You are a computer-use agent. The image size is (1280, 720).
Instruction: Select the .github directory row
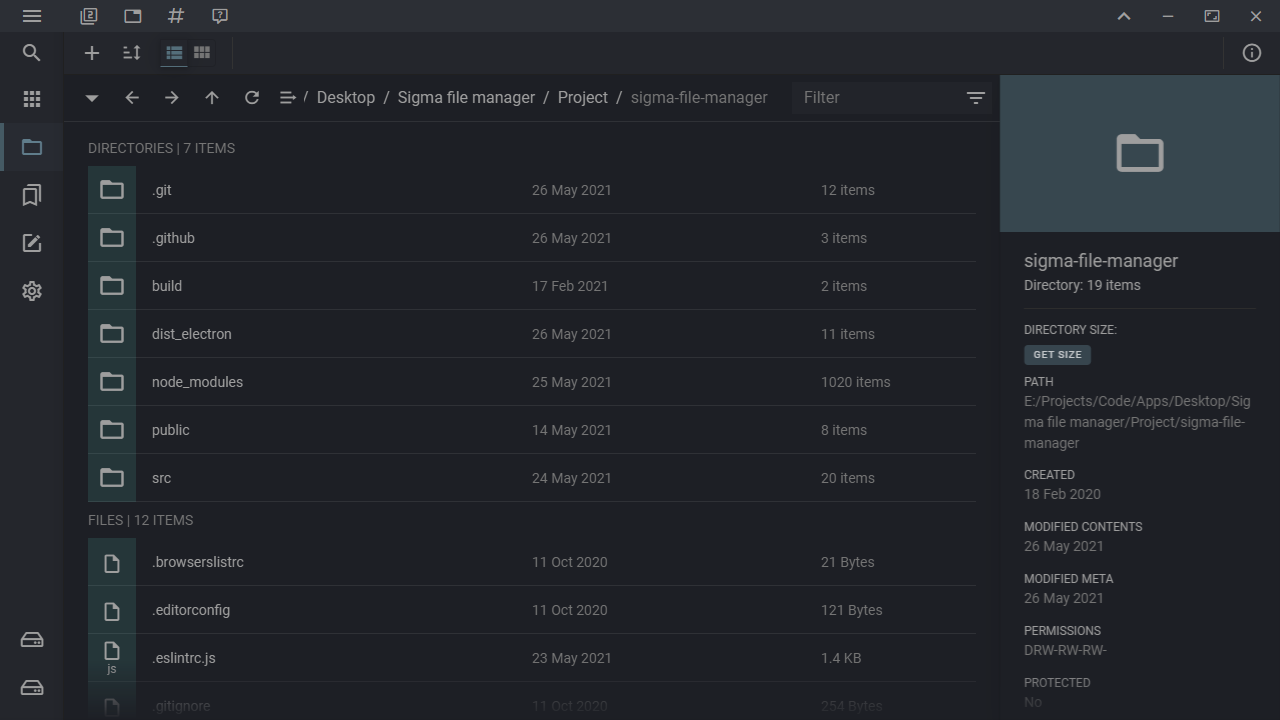[532, 238]
